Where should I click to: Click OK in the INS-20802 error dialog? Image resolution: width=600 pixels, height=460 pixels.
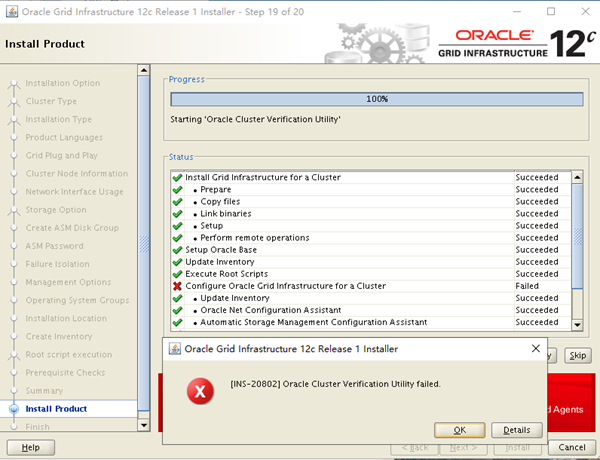(x=460, y=430)
